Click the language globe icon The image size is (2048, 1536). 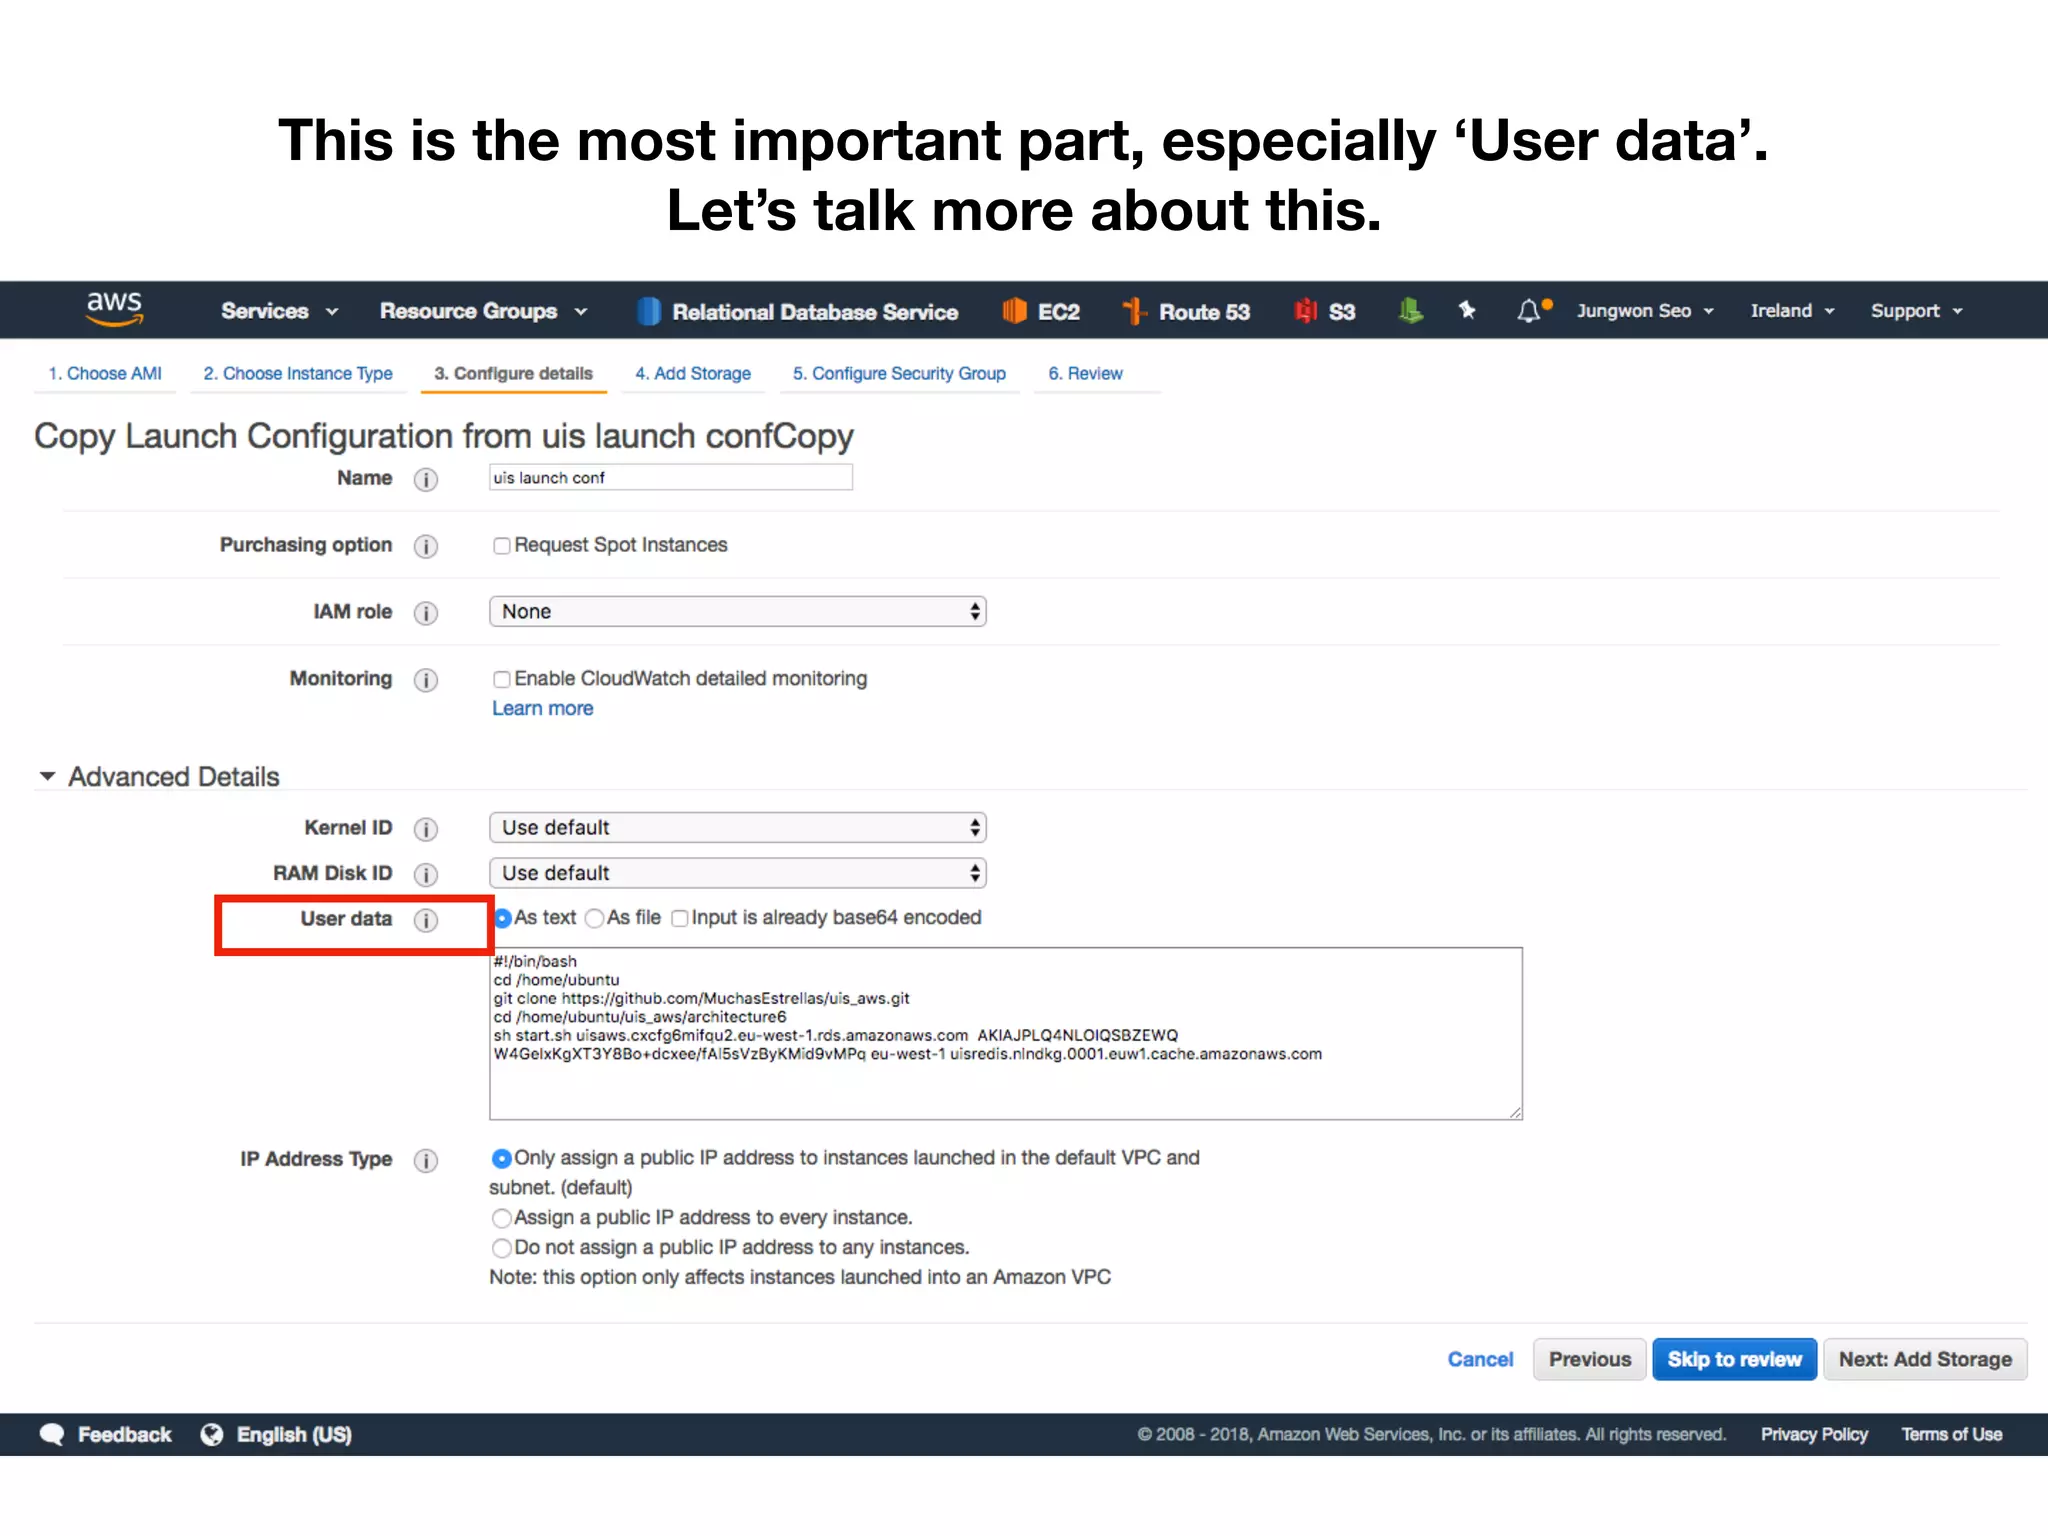click(212, 1434)
